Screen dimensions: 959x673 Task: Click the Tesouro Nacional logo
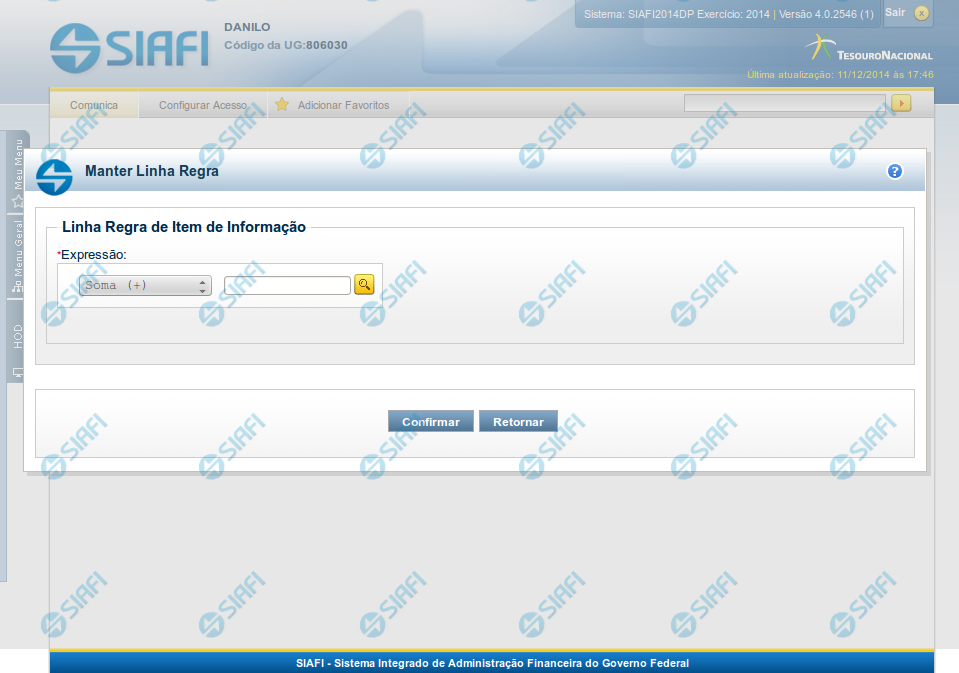(869, 48)
